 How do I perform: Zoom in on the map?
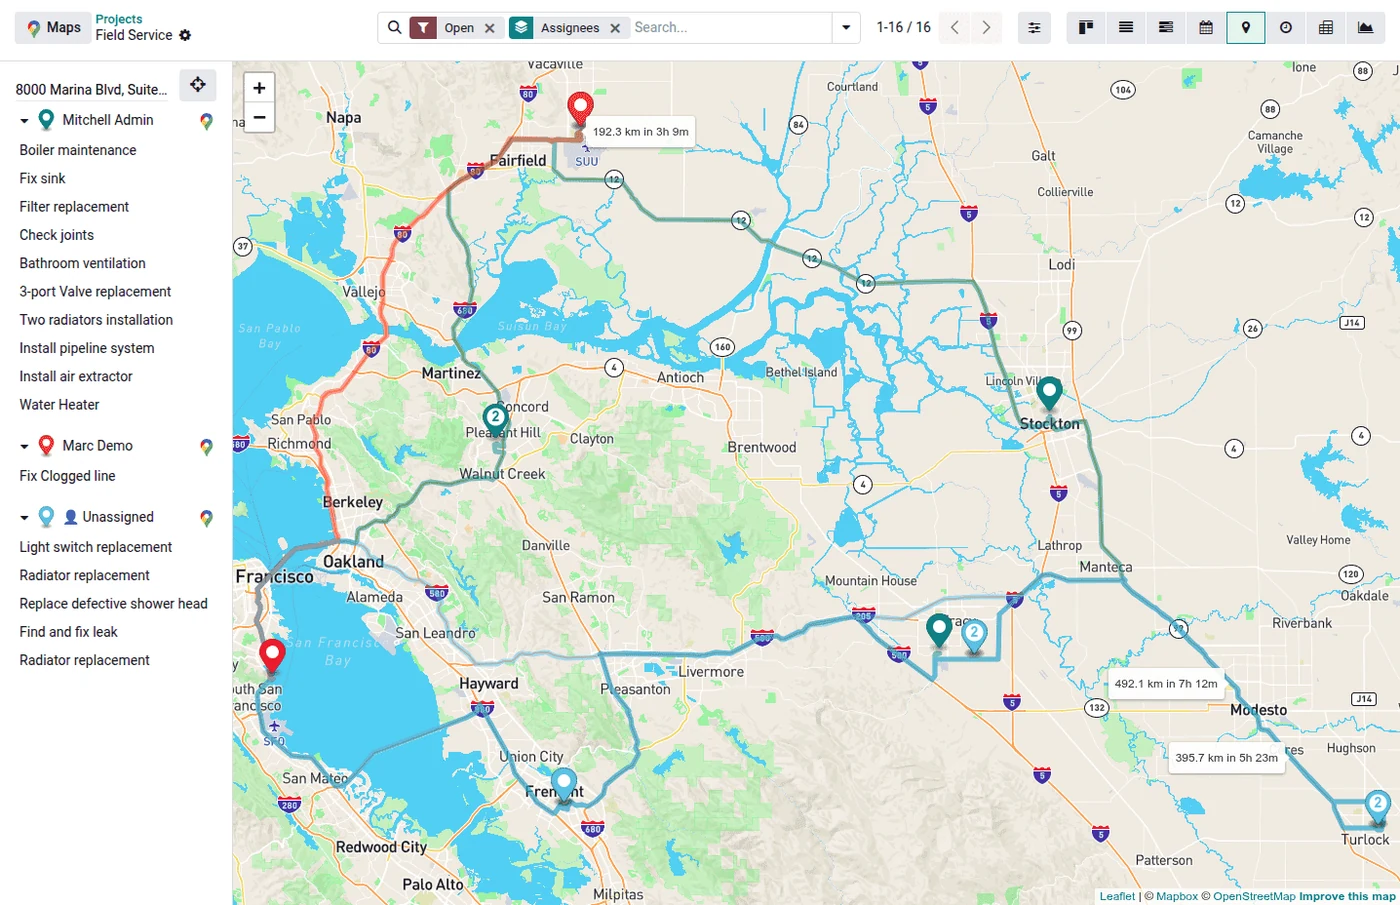pos(259,88)
